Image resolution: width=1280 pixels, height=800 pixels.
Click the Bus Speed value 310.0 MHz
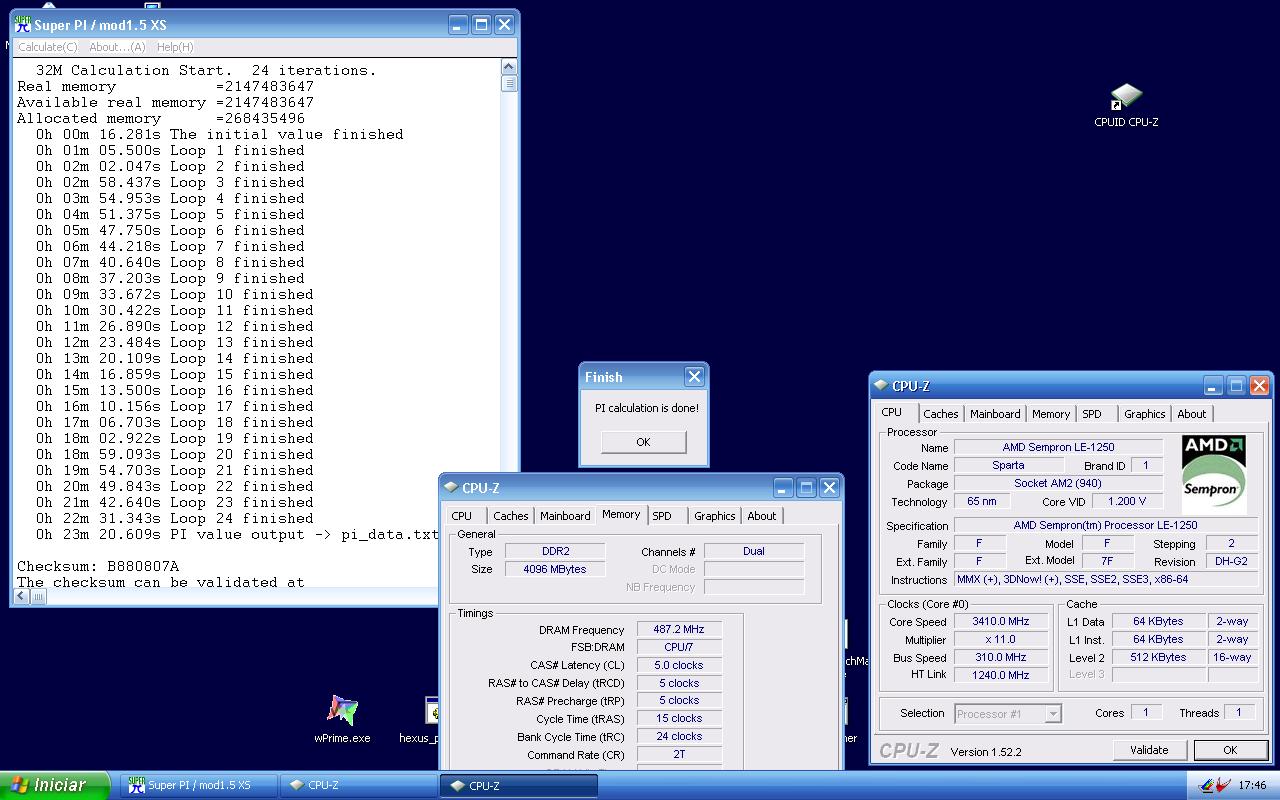[x=1000, y=658]
